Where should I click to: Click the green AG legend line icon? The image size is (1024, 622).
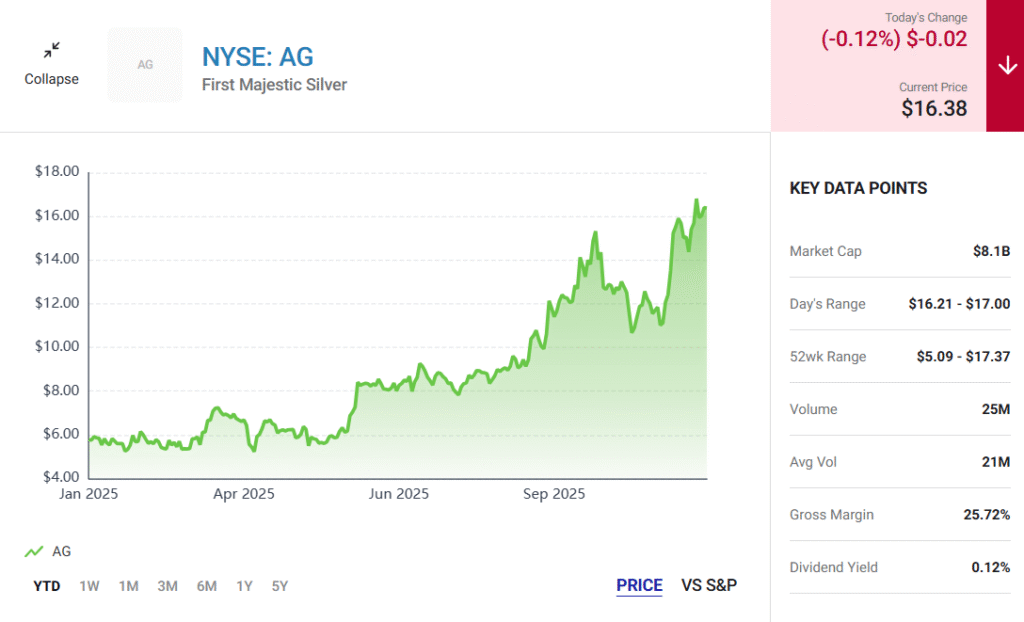(34, 551)
